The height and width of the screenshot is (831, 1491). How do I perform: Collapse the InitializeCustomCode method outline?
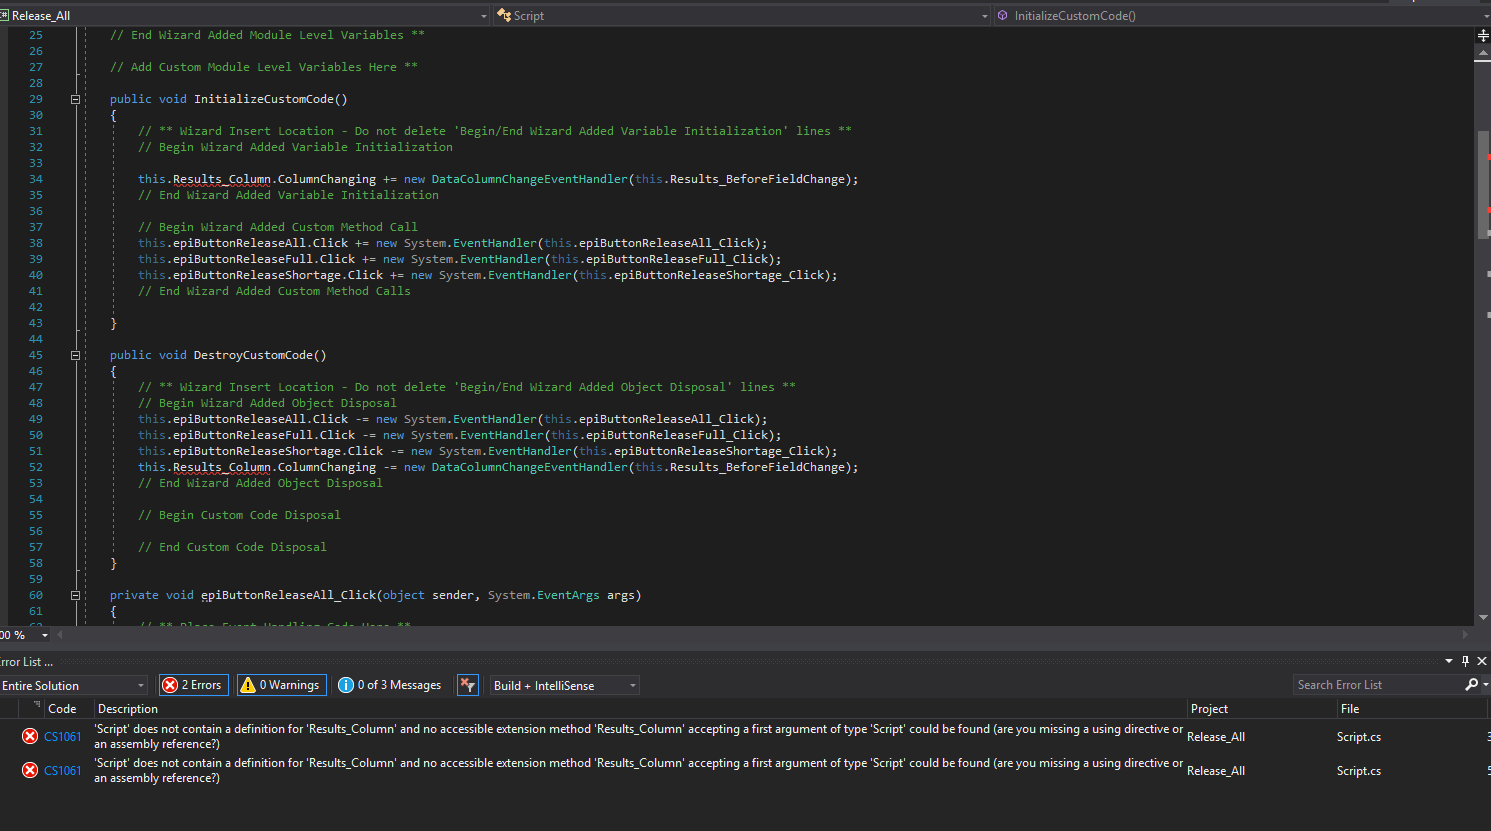pyautogui.click(x=75, y=99)
